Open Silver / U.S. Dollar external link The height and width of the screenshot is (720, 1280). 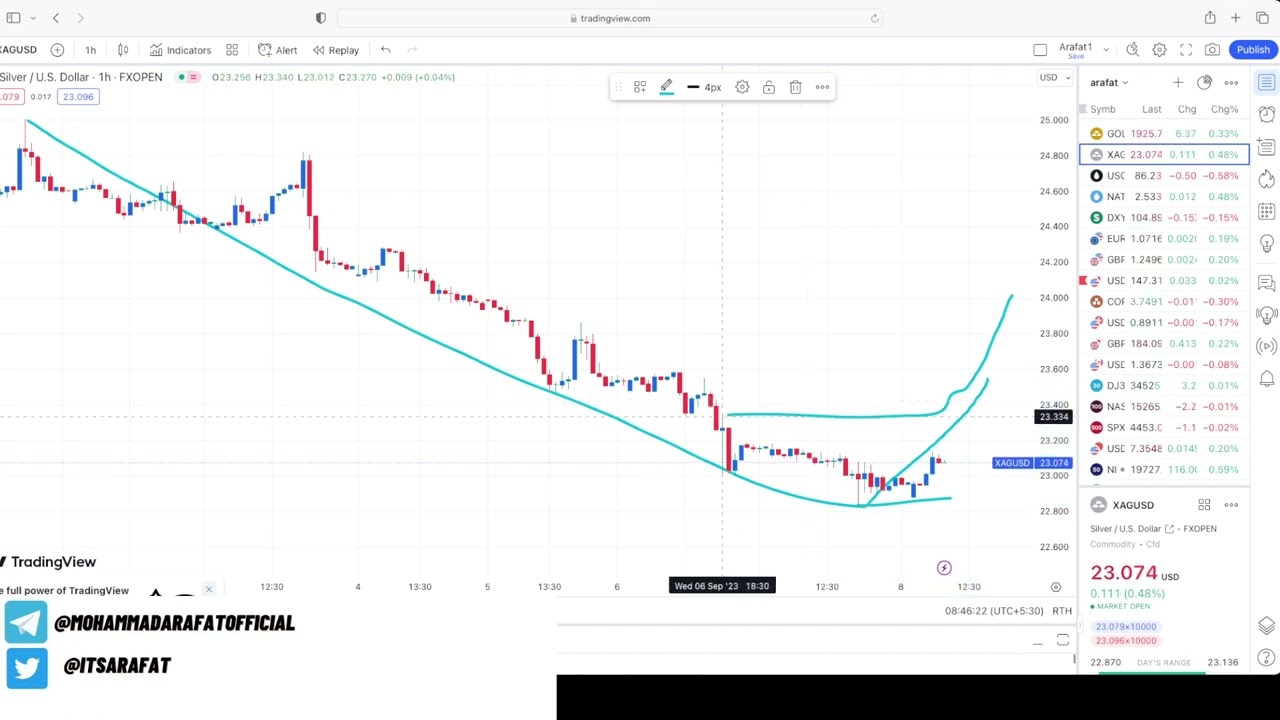pyautogui.click(x=1169, y=528)
